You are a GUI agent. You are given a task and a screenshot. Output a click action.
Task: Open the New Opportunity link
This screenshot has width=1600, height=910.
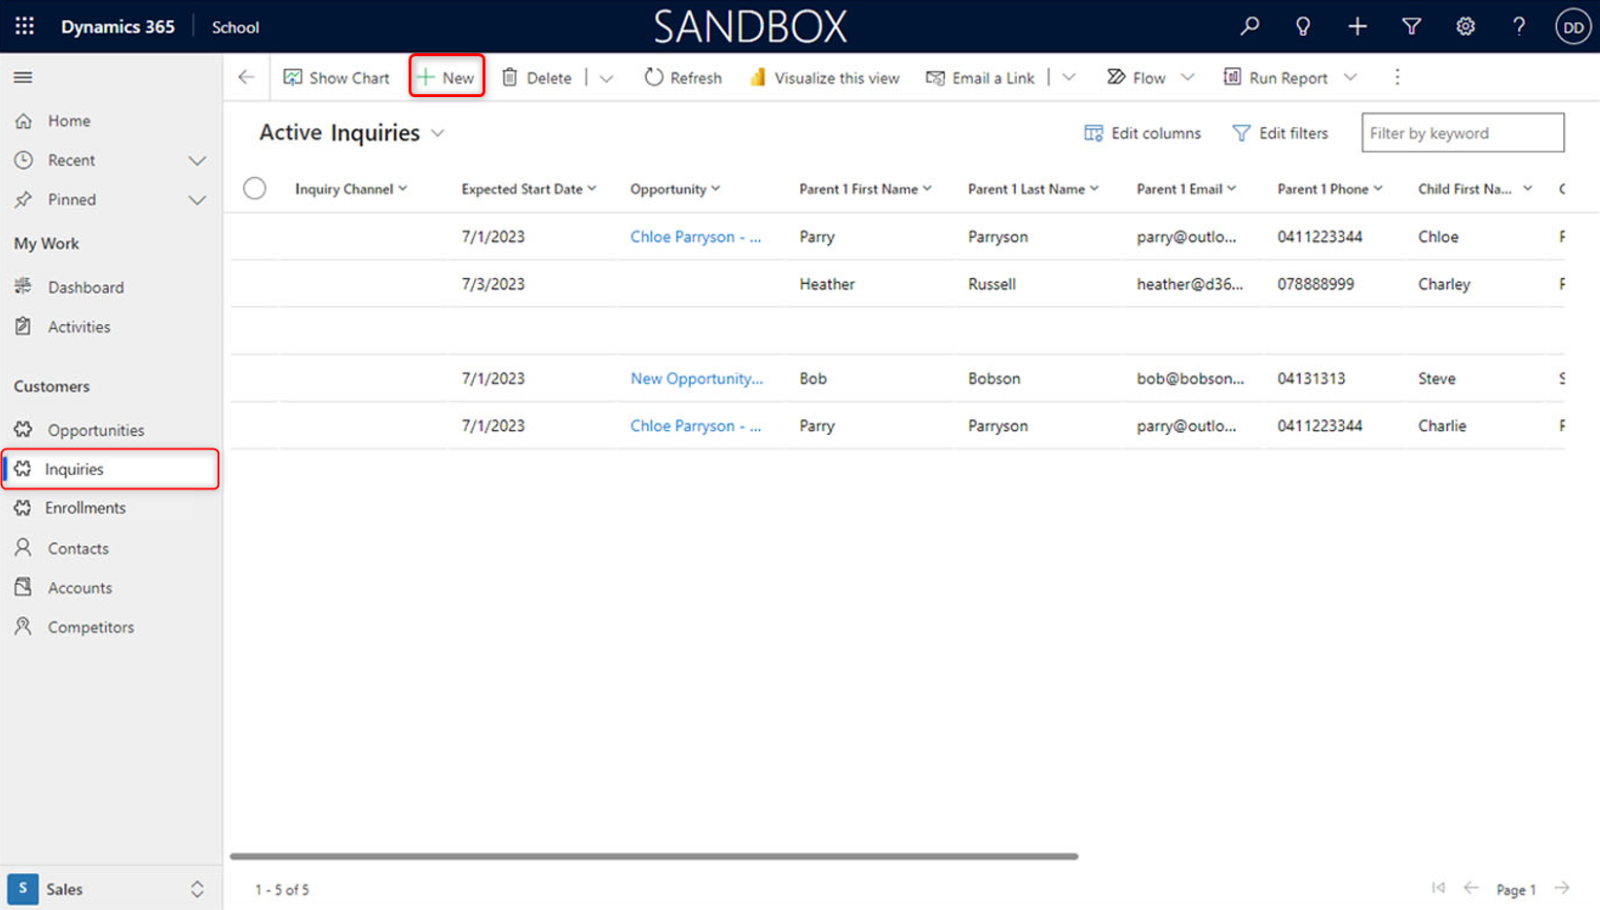[696, 379]
